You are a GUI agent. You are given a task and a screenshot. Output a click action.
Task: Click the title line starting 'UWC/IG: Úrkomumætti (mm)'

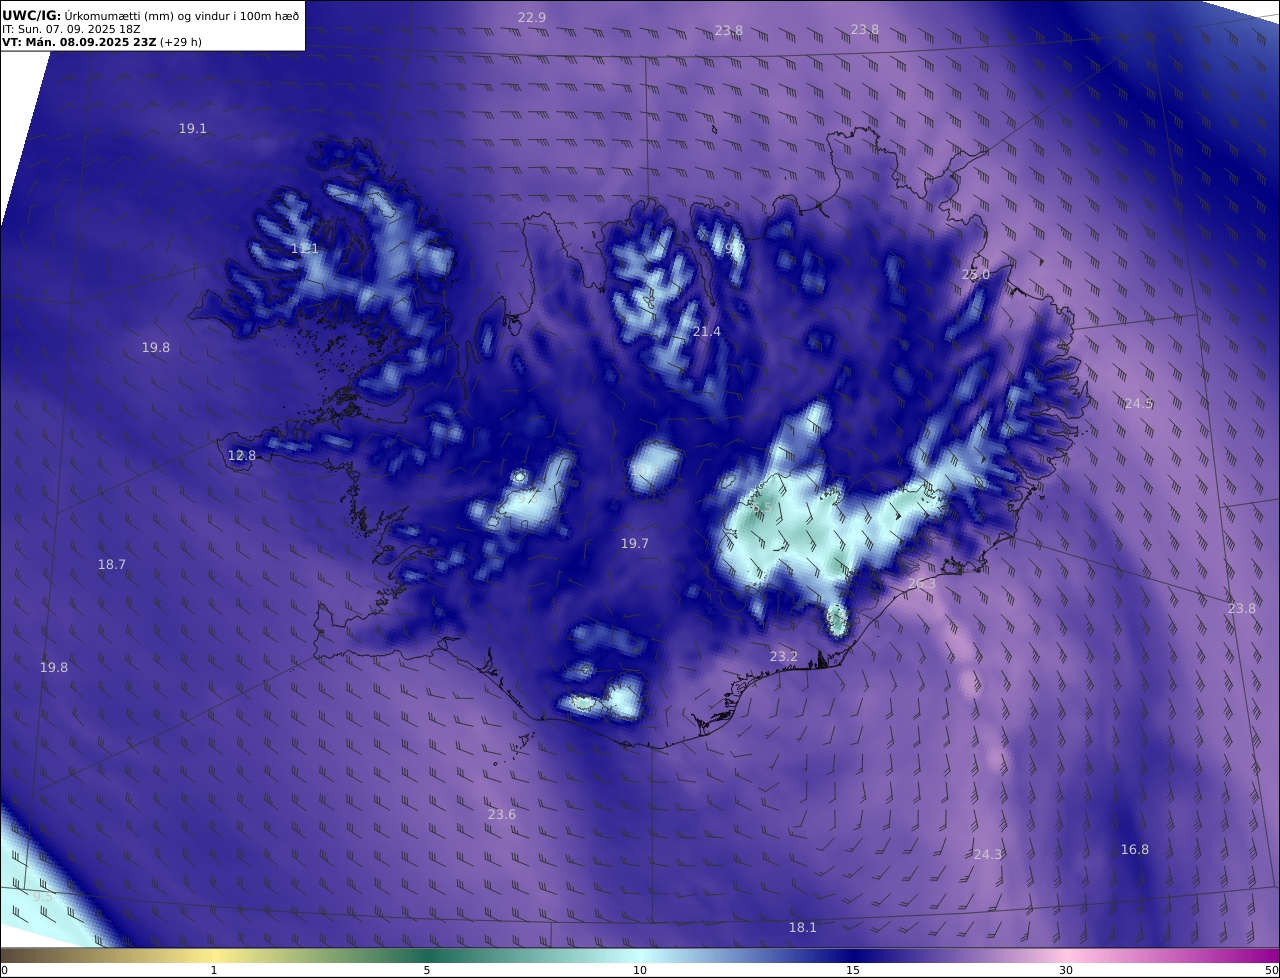click(x=151, y=16)
